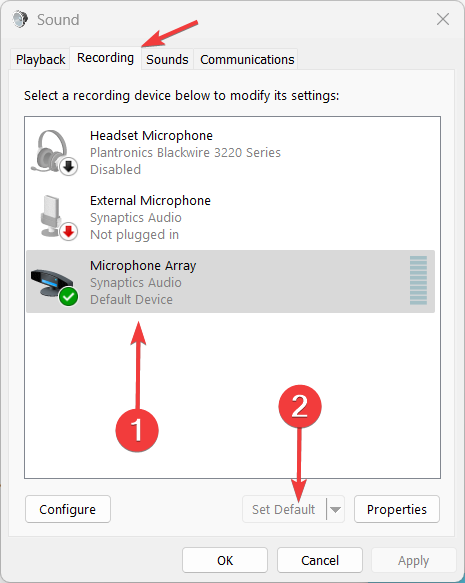The image size is (465, 583).
Task: Click the black disabled arrow badge on headset
Action: [68, 167]
